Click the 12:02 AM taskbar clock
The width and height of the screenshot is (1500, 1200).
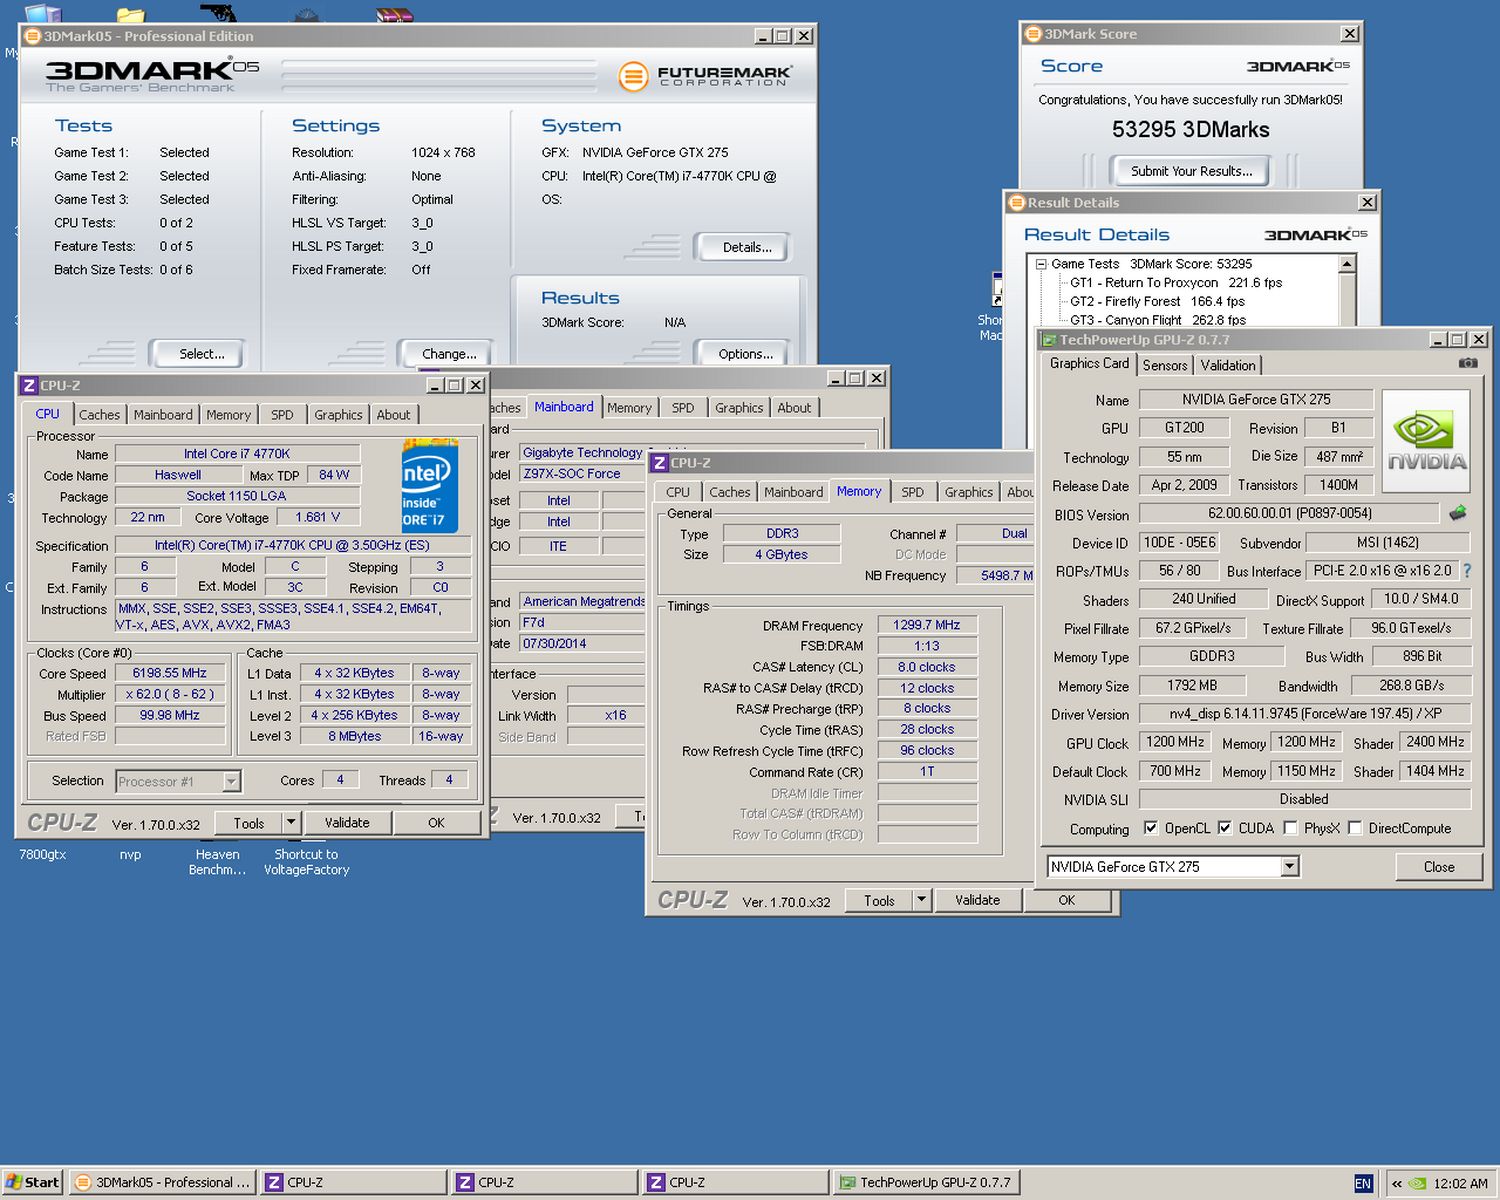click(1460, 1183)
